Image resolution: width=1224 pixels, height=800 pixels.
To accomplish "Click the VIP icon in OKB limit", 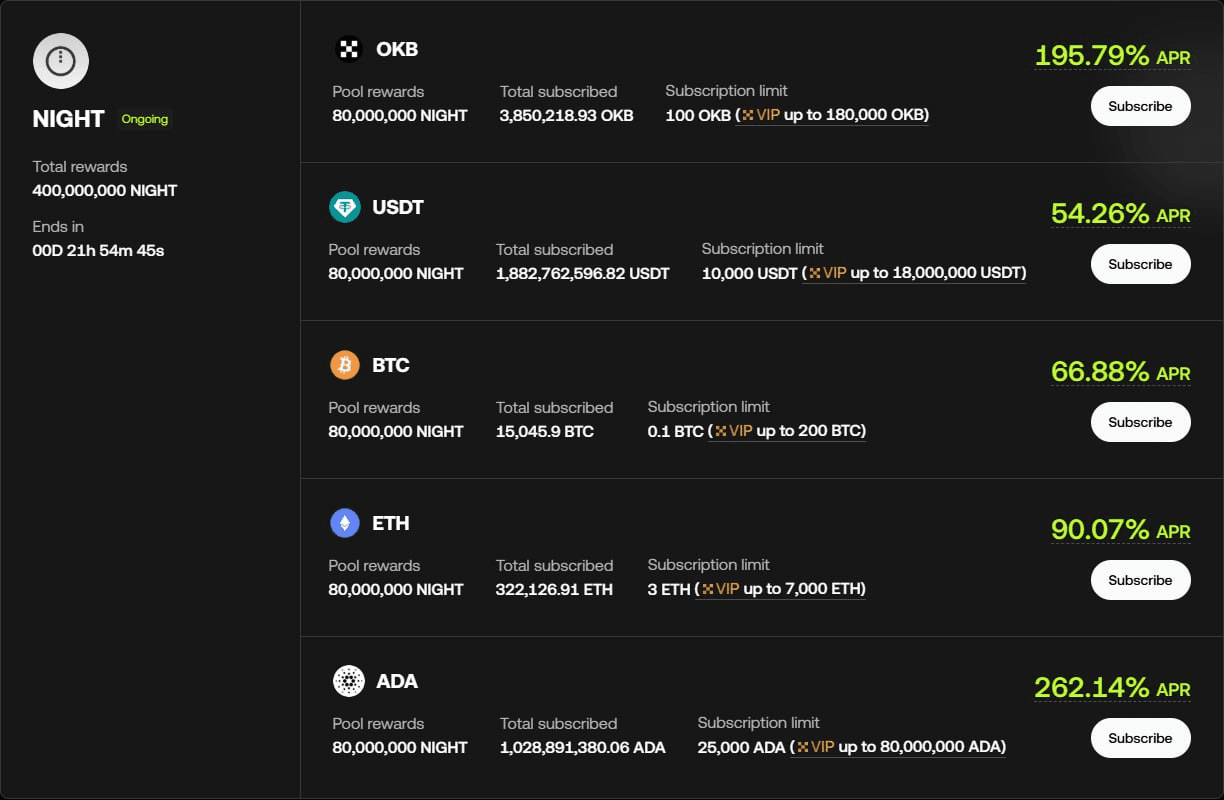I will (x=748, y=115).
